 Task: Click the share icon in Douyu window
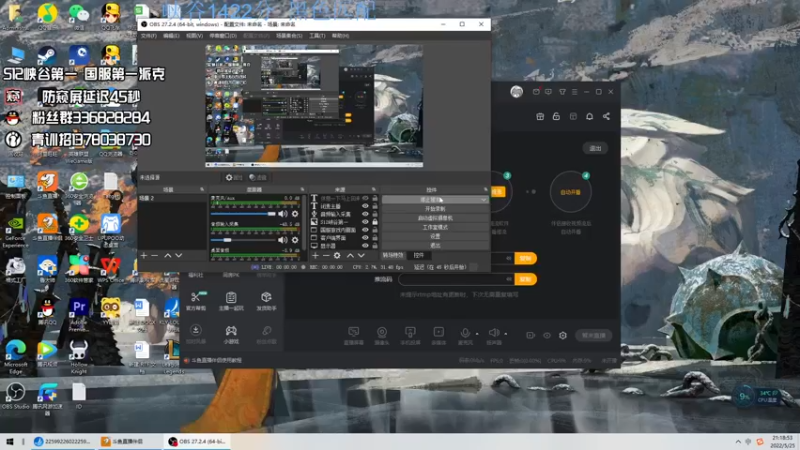[x=606, y=116]
